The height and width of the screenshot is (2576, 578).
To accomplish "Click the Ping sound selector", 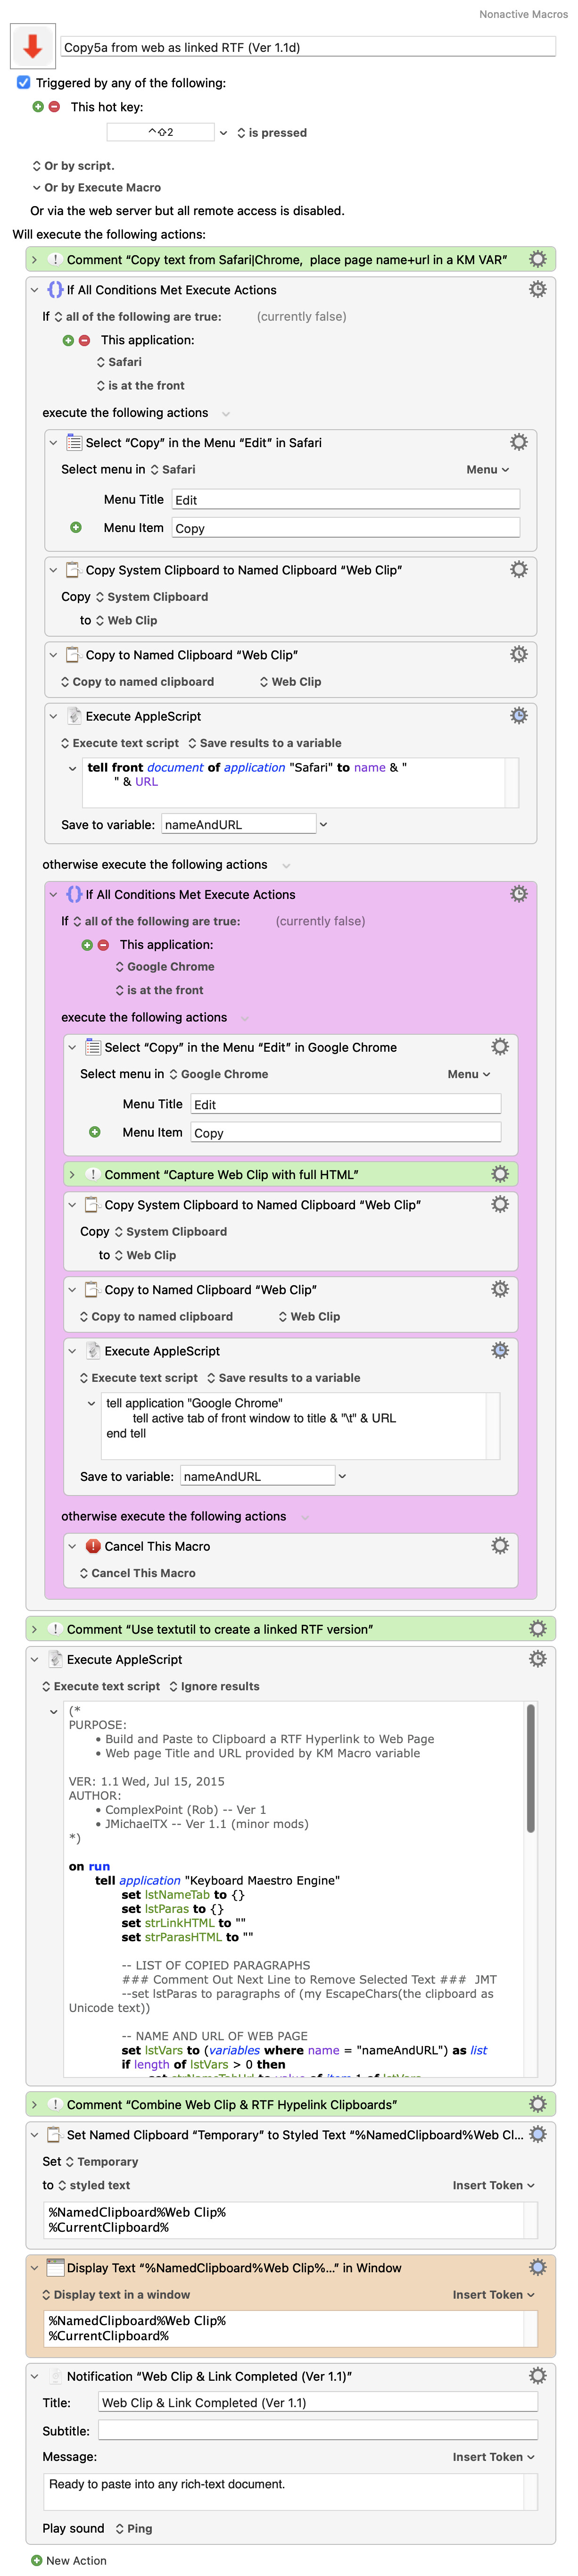I will (x=134, y=2528).
